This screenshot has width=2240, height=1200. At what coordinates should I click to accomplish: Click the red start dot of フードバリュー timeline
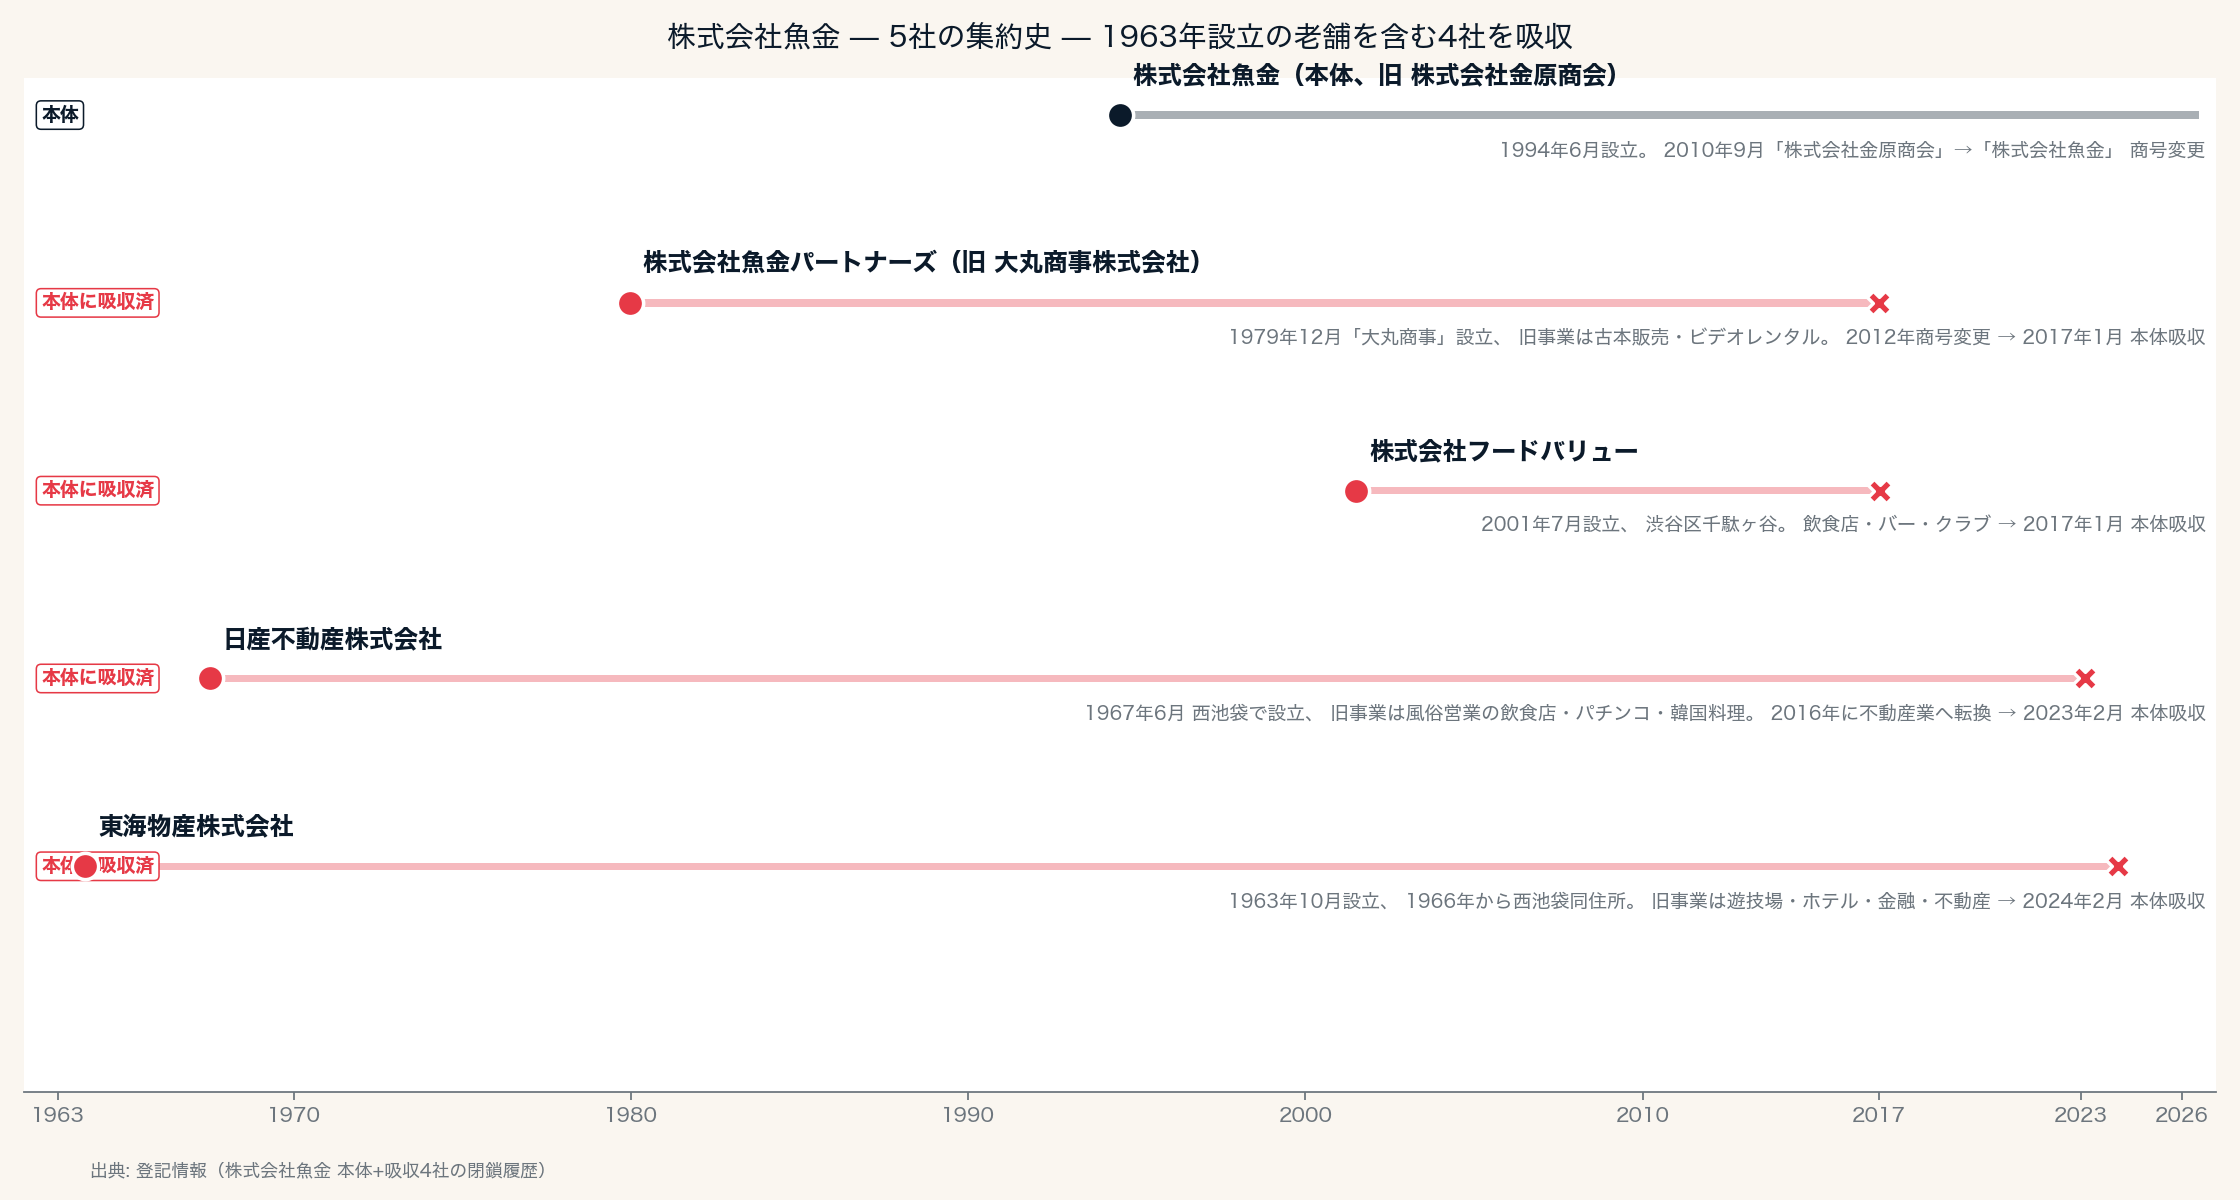point(1356,491)
